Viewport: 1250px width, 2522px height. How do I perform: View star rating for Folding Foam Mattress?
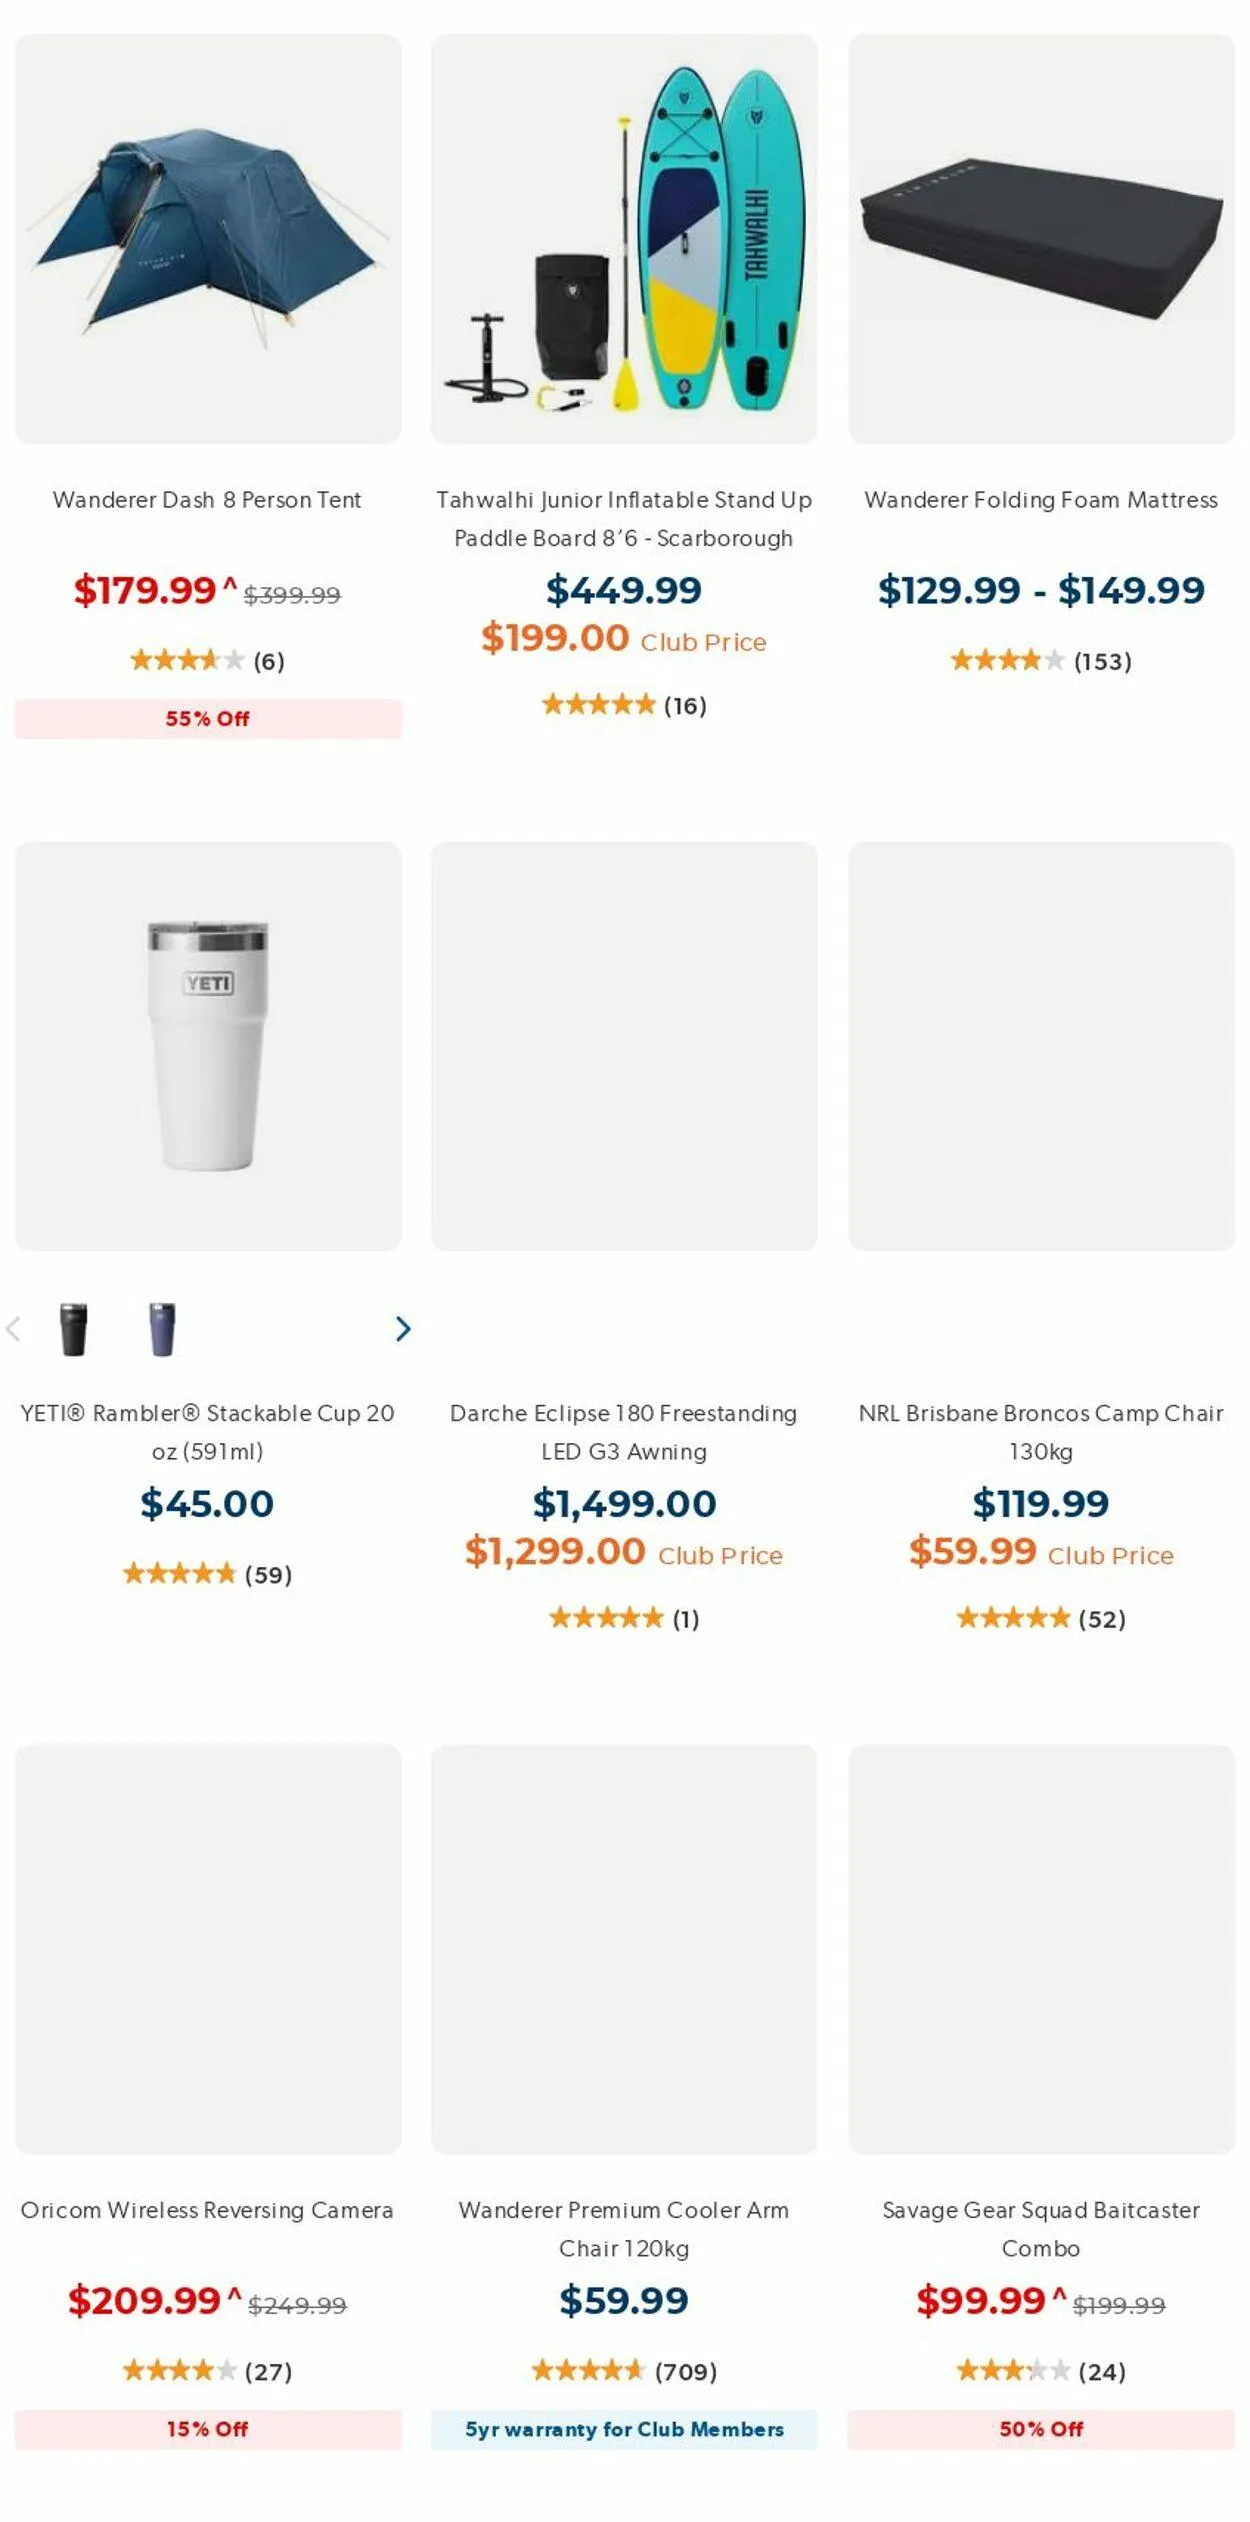pos(1006,660)
